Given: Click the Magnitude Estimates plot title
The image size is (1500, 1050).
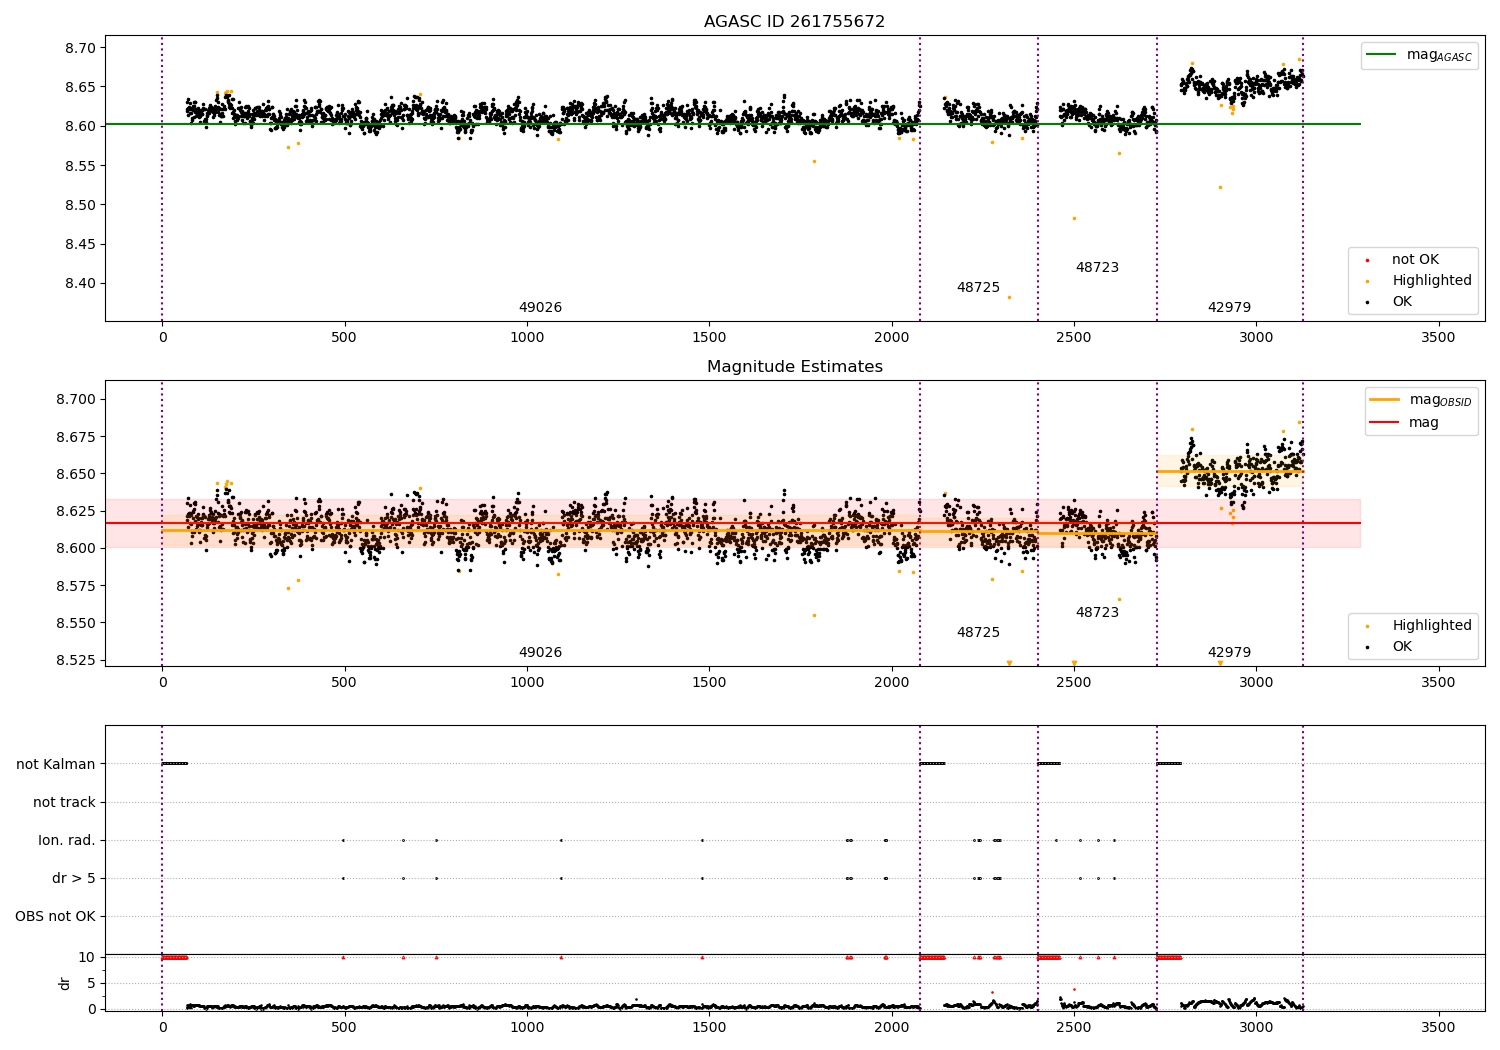Looking at the screenshot, I should pyautogui.click(x=794, y=367).
